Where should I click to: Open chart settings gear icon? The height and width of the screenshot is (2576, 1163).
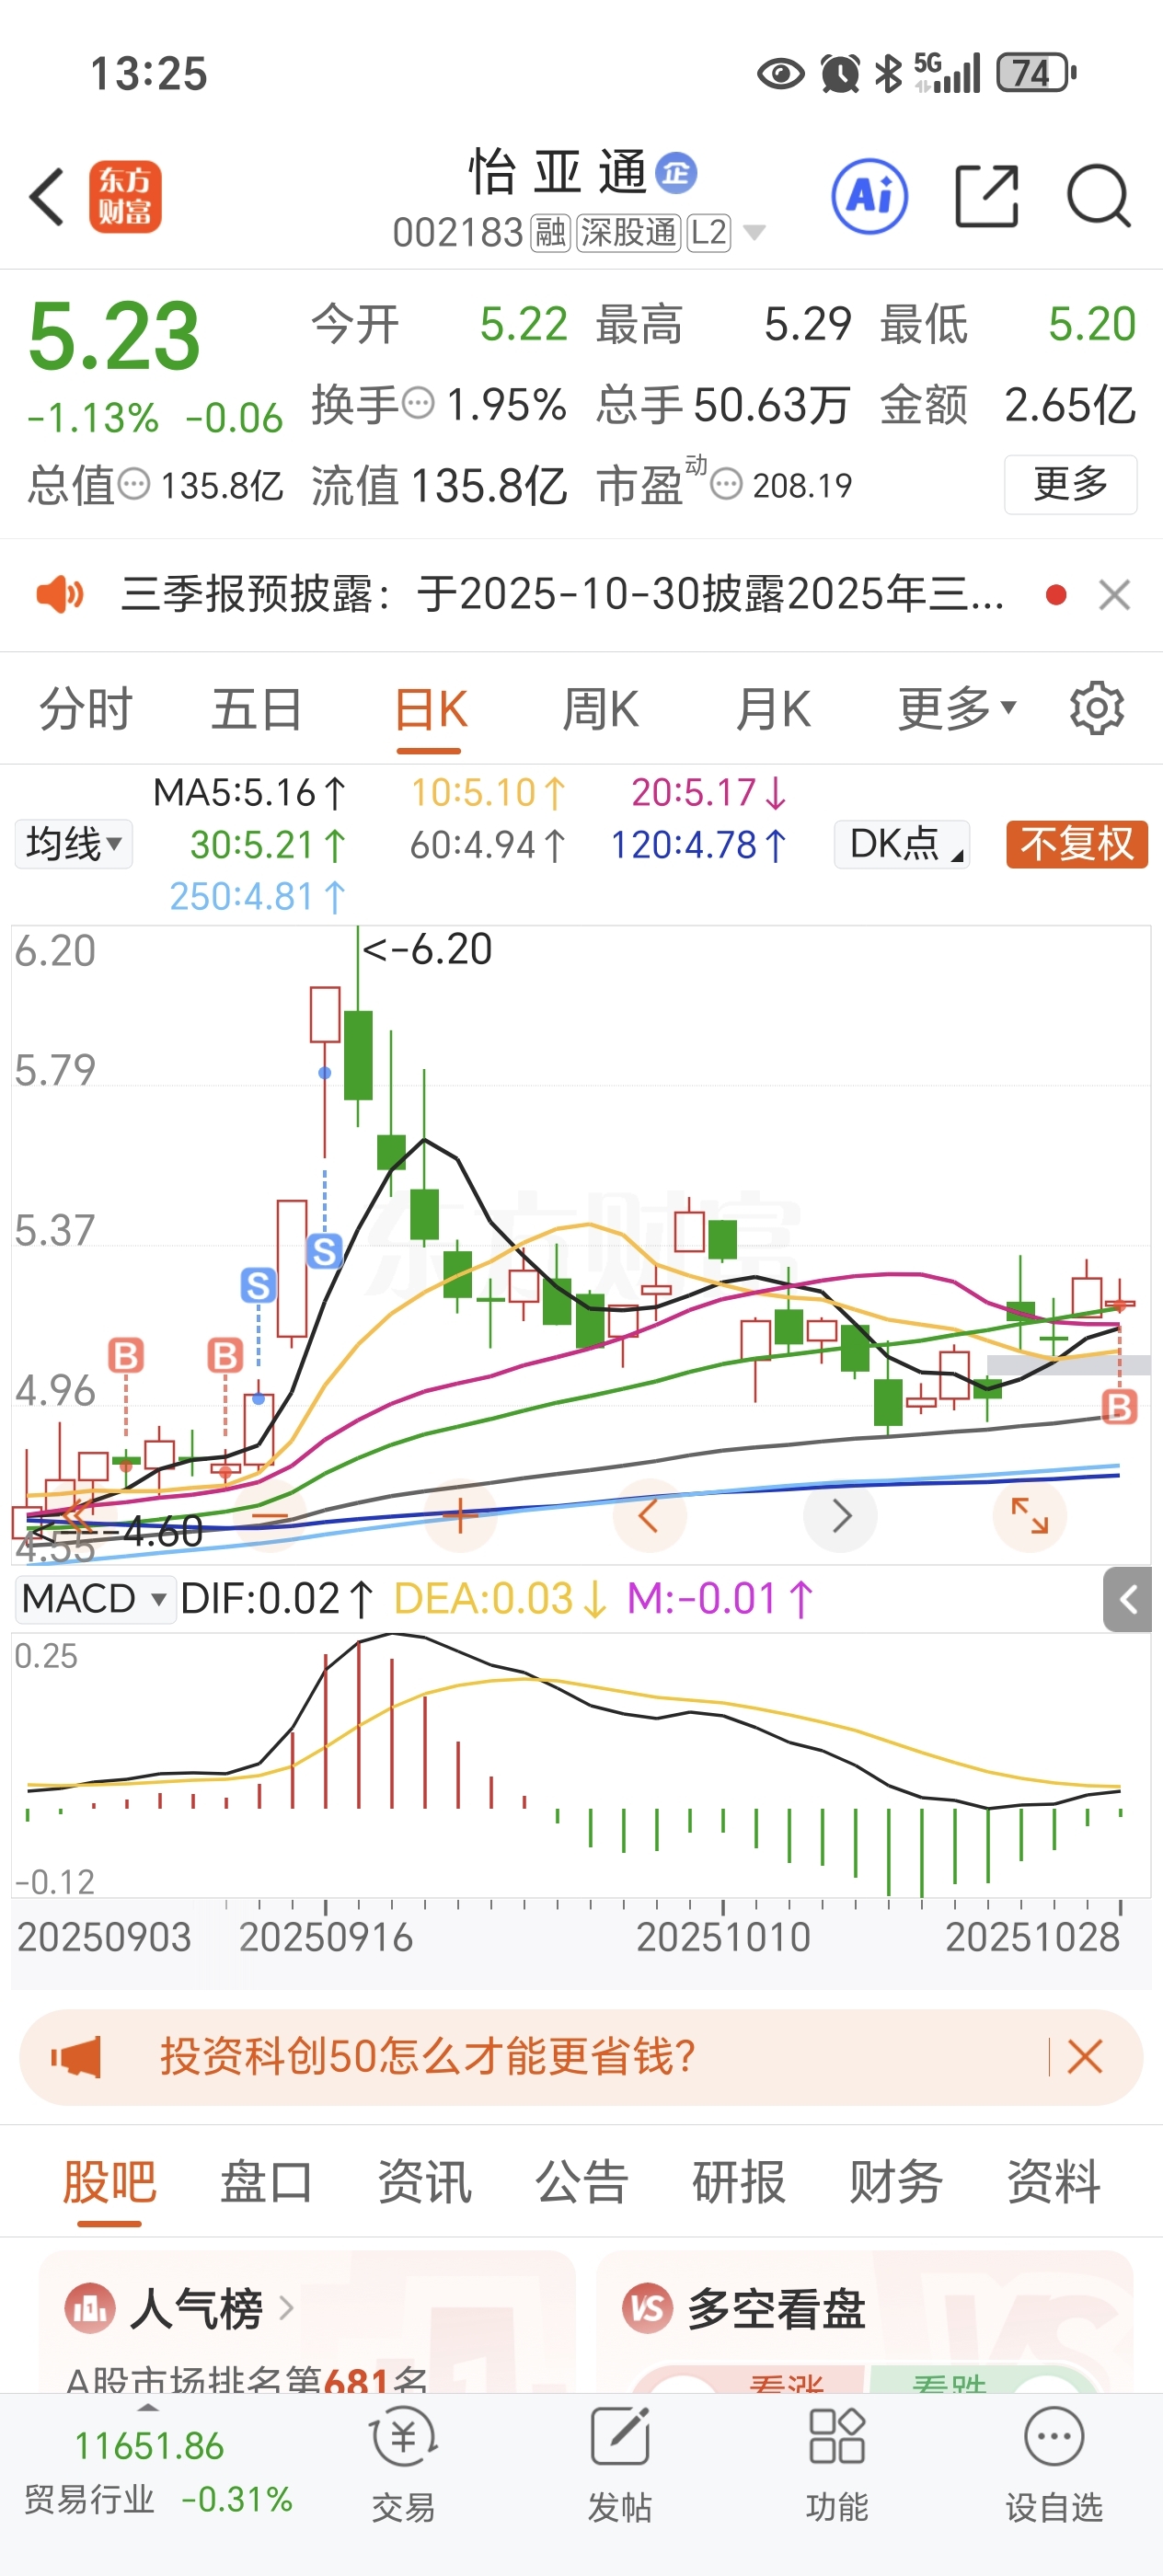coord(1097,709)
